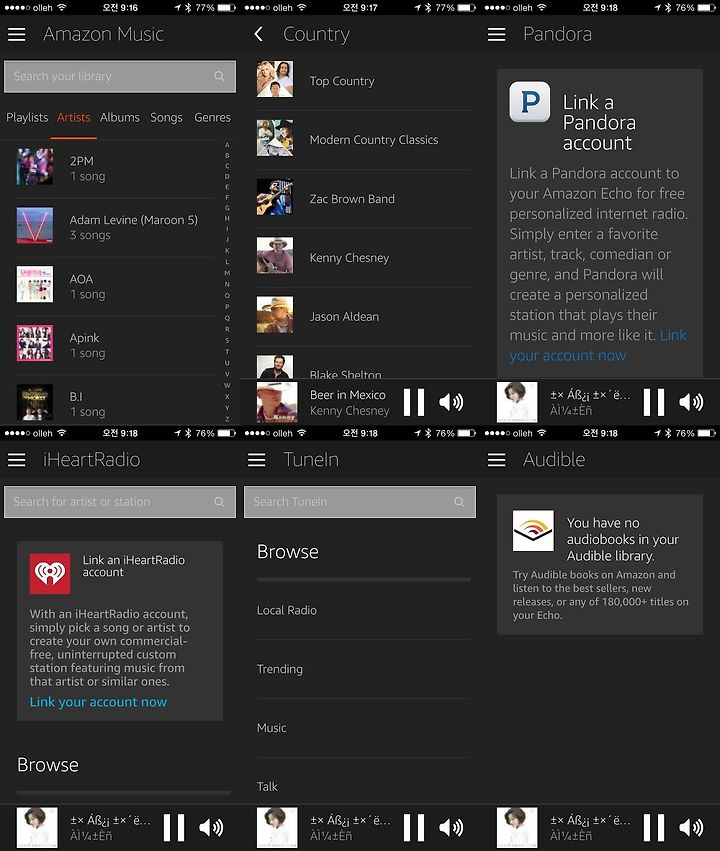Tap Now Playing album art on Pandora screen

(x=517, y=402)
